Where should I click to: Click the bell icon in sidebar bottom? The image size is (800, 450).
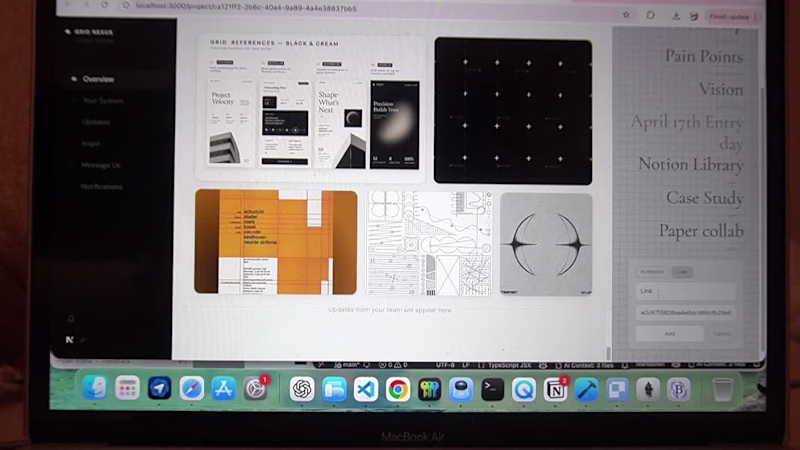pos(71,319)
